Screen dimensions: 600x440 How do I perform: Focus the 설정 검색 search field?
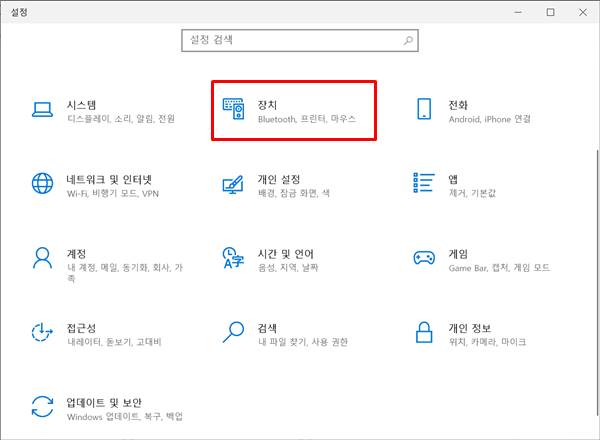[300, 40]
